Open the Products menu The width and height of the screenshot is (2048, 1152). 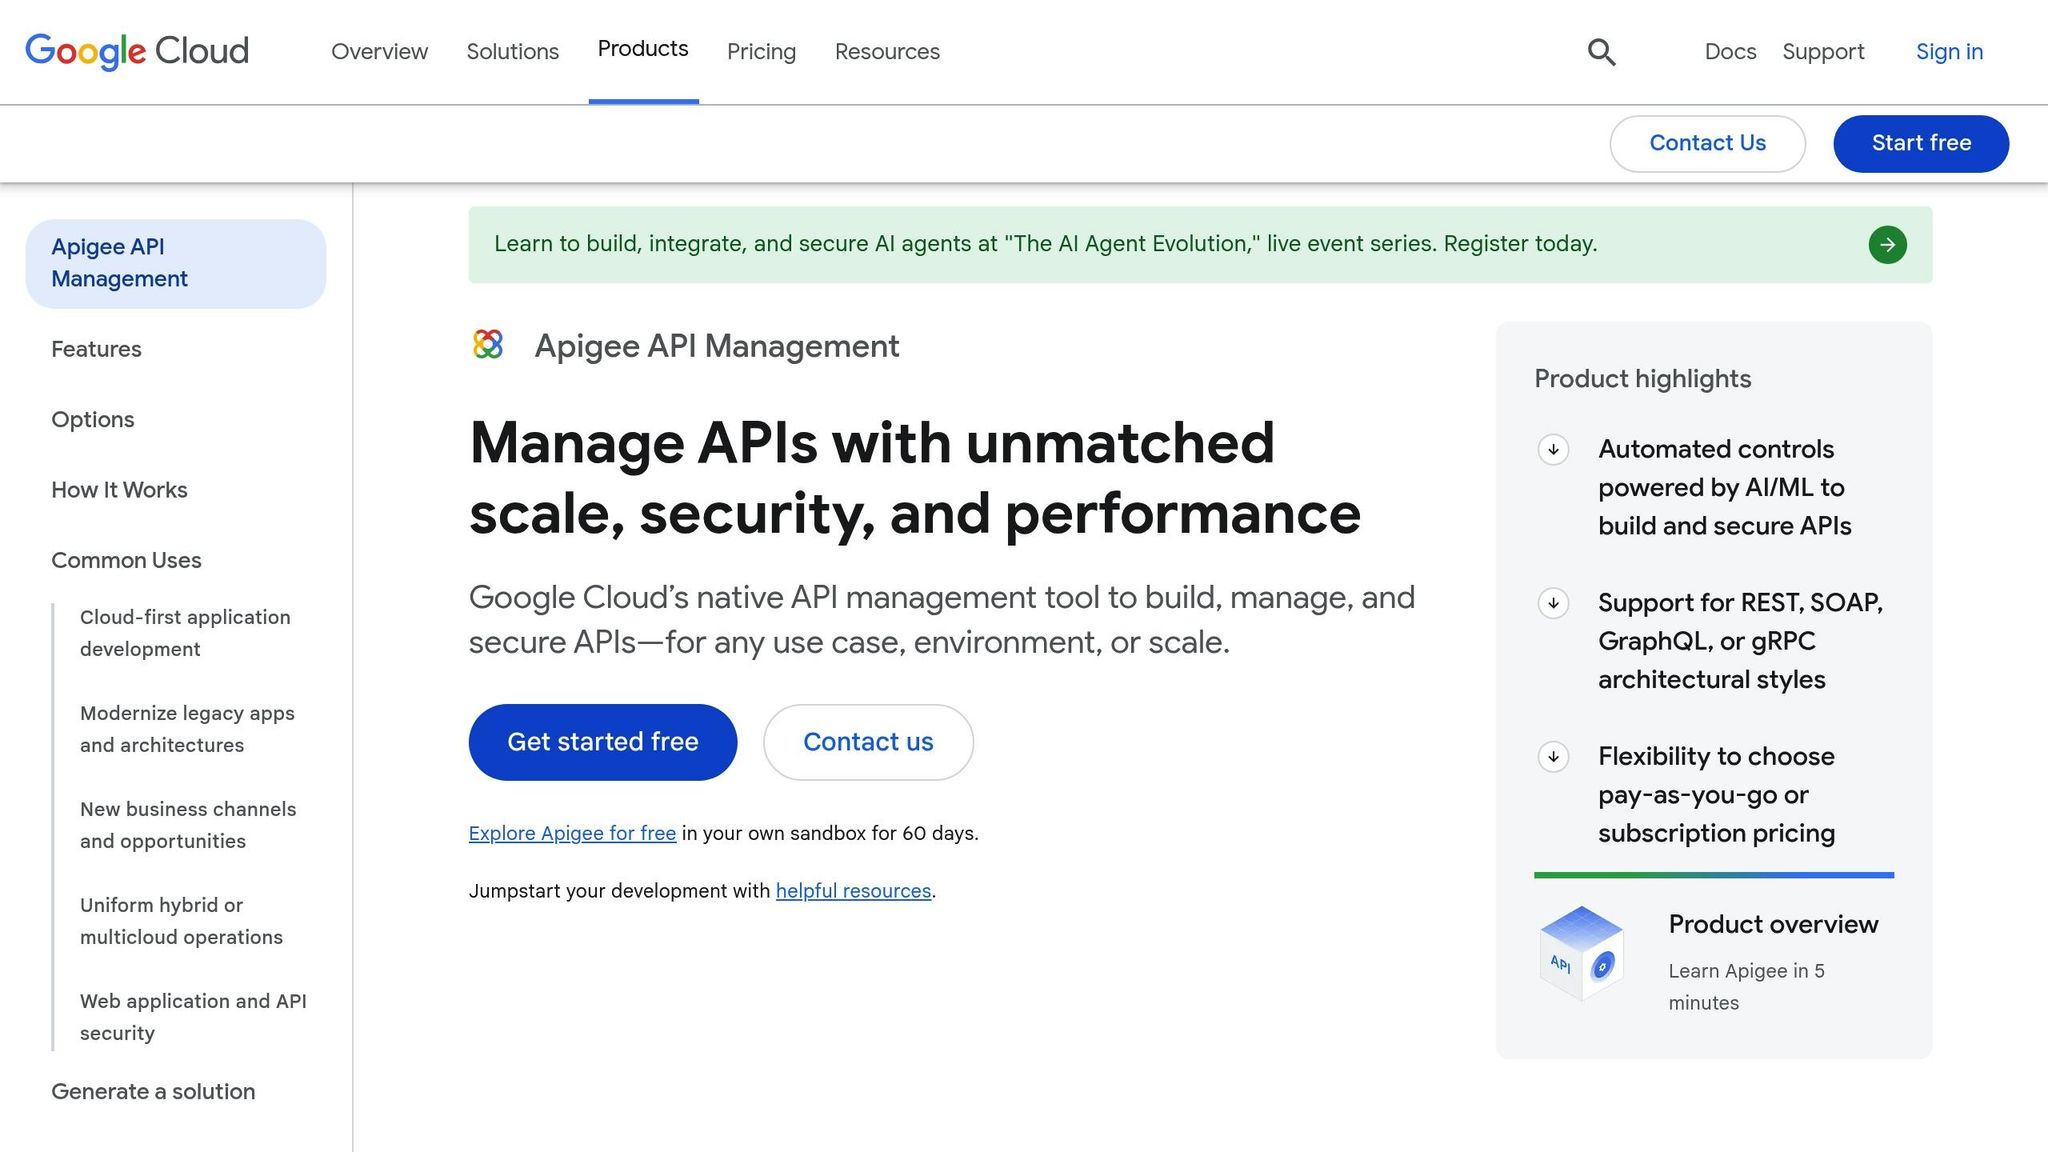(643, 49)
